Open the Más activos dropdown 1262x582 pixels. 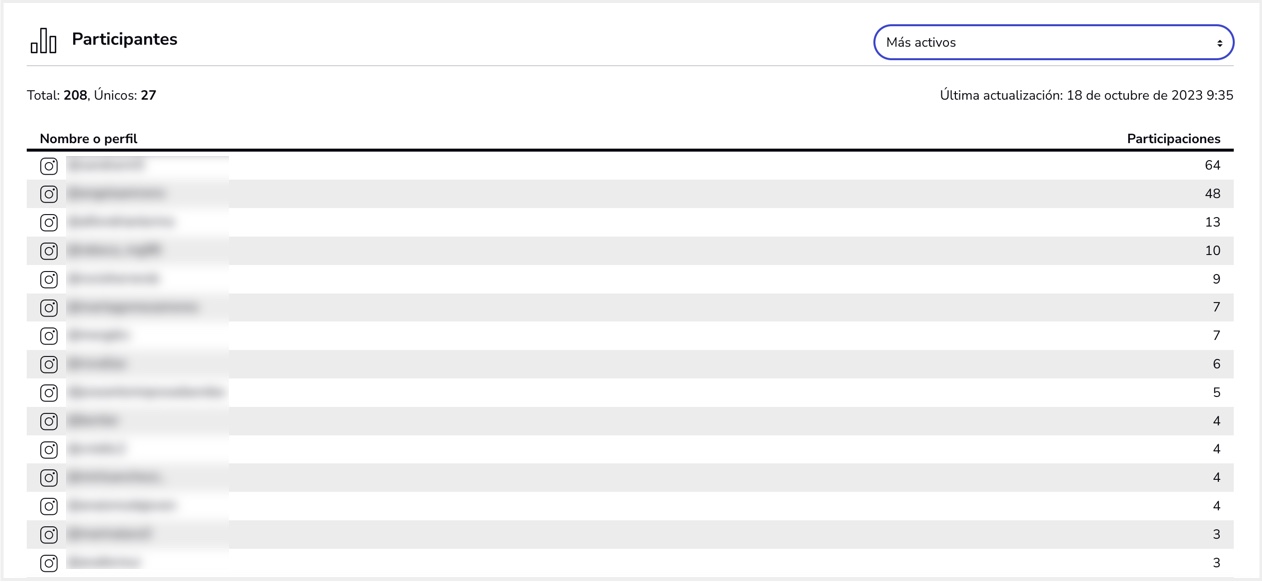point(1054,42)
